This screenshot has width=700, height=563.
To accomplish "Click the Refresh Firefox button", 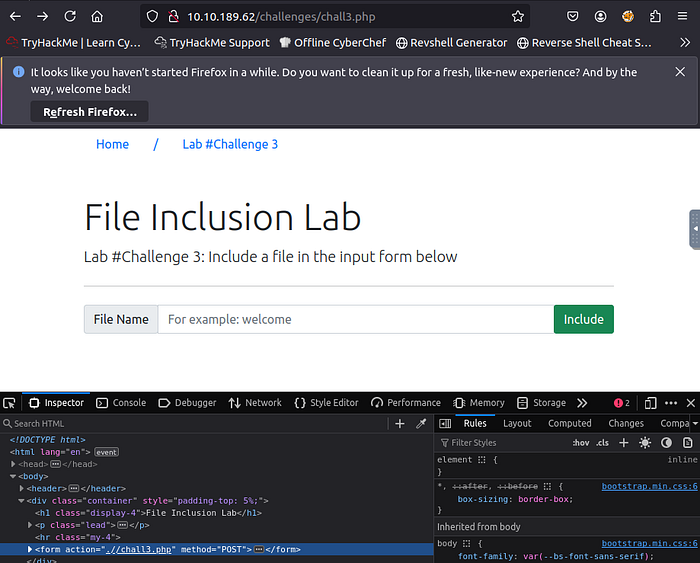I will pyautogui.click(x=89, y=112).
